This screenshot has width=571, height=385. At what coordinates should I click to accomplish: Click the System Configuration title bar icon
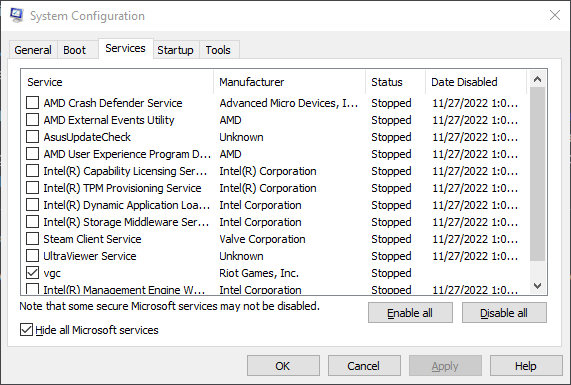point(16,15)
